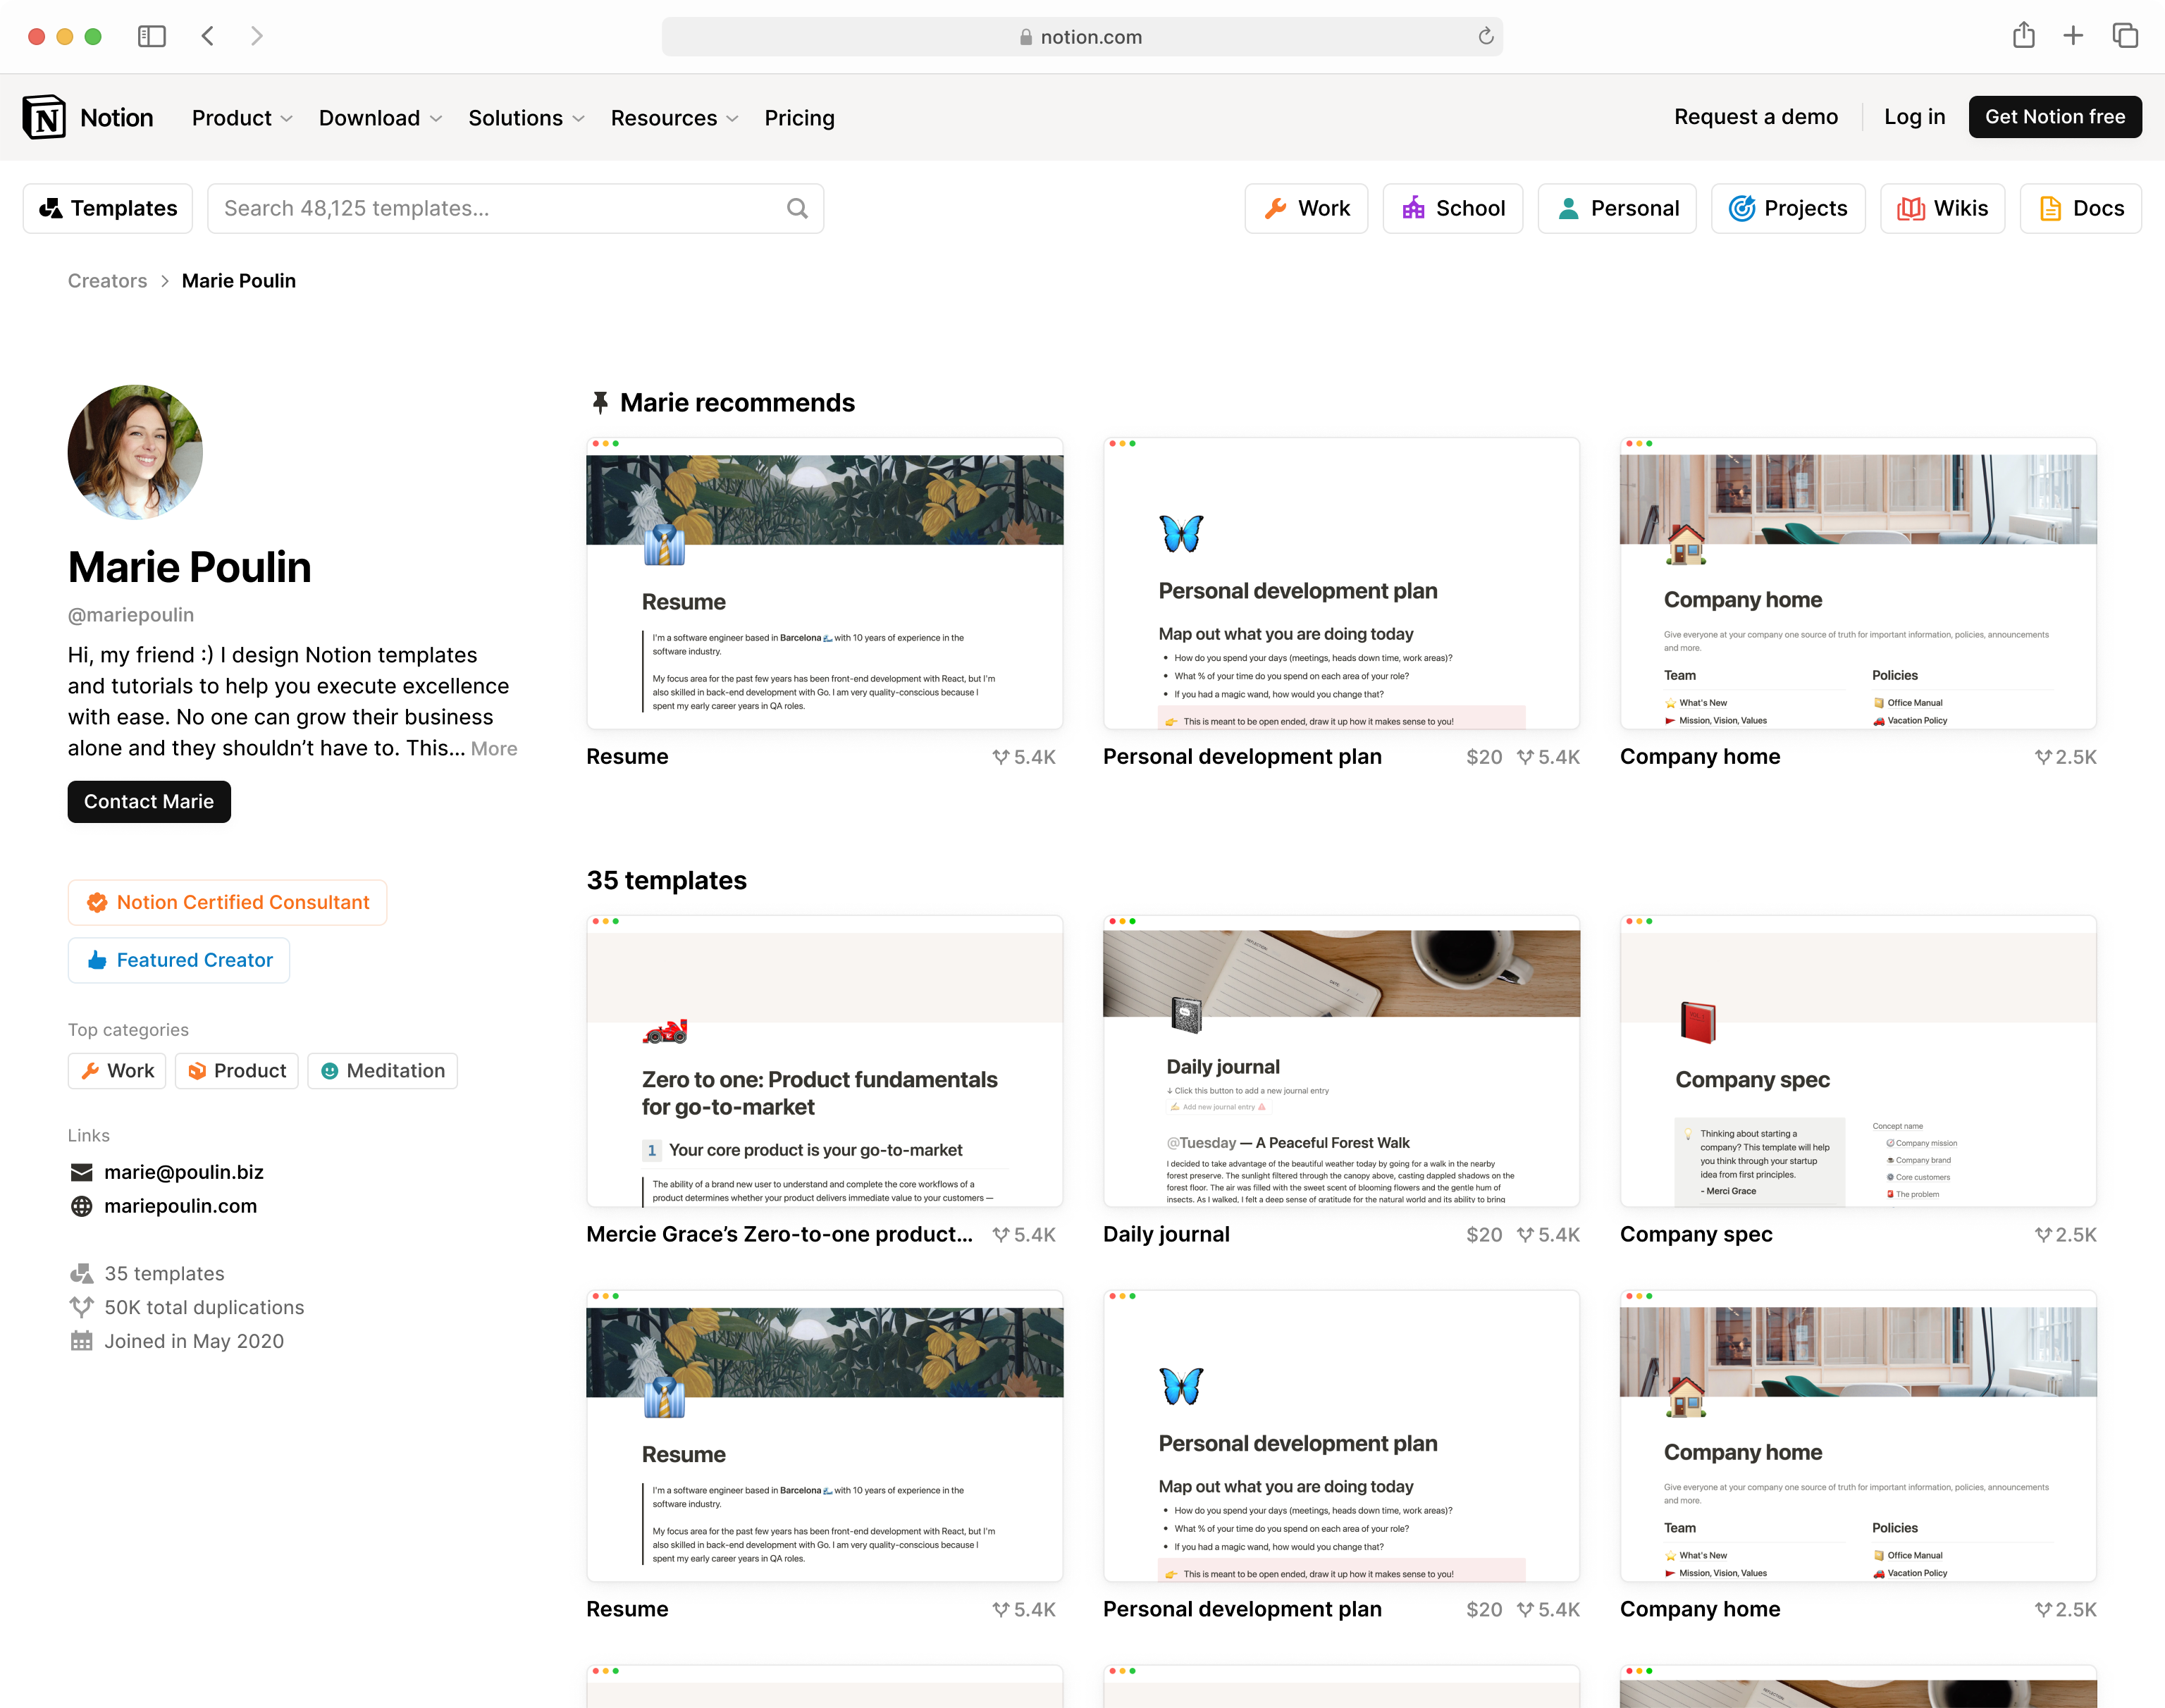The image size is (2165, 1708).
Task: Expand bio with the More link
Action: tap(494, 749)
